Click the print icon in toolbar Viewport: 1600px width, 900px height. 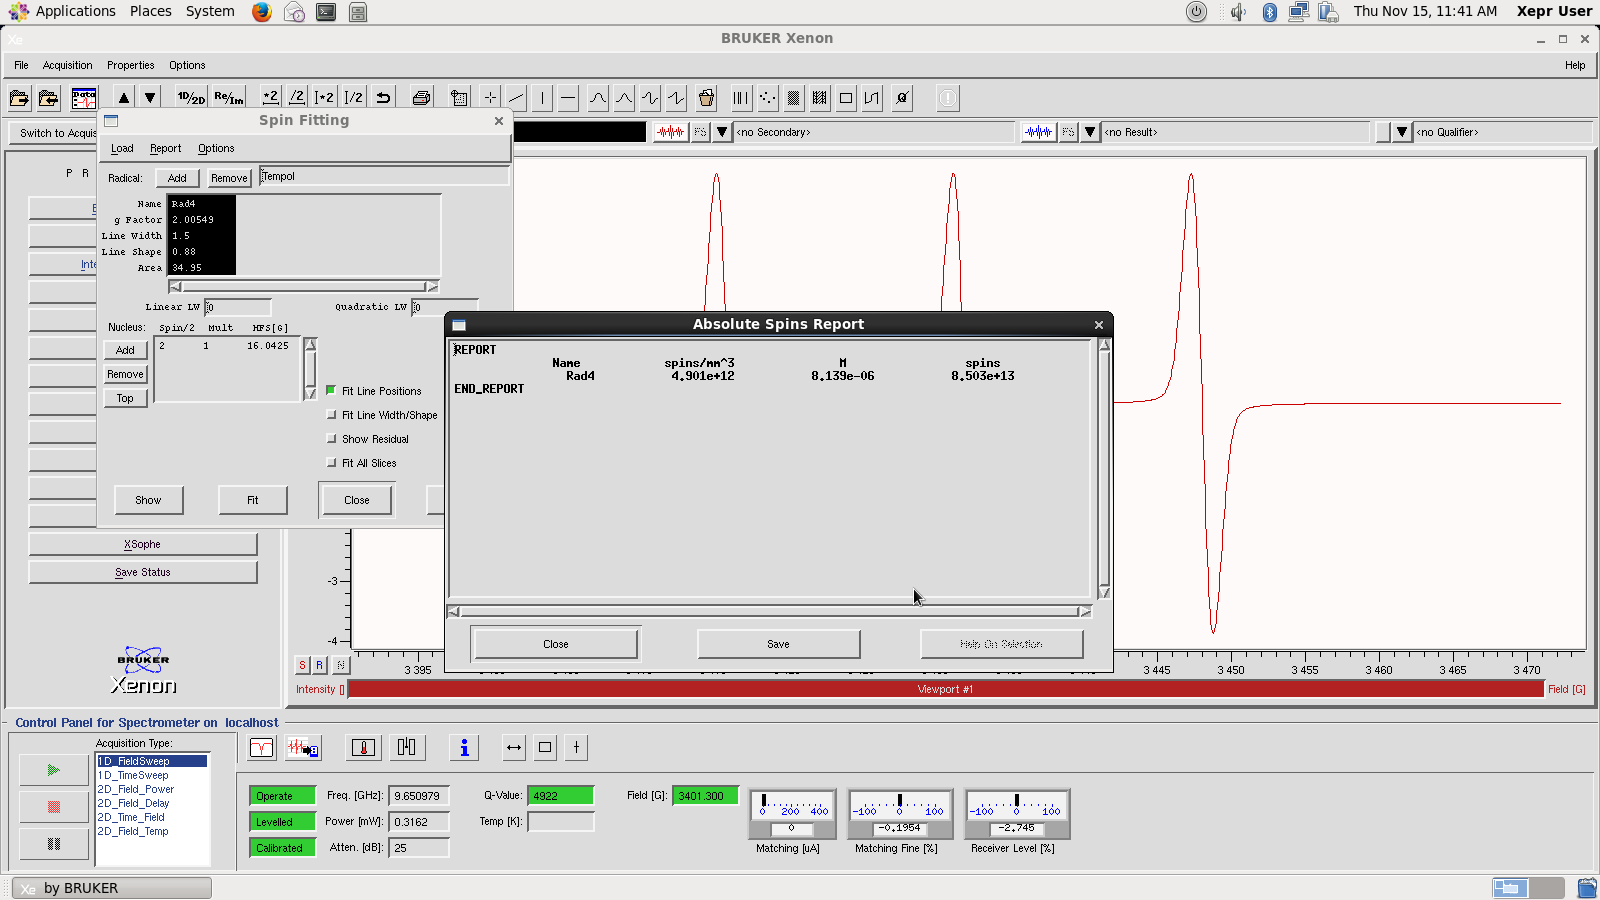click(x=421, y=98)
